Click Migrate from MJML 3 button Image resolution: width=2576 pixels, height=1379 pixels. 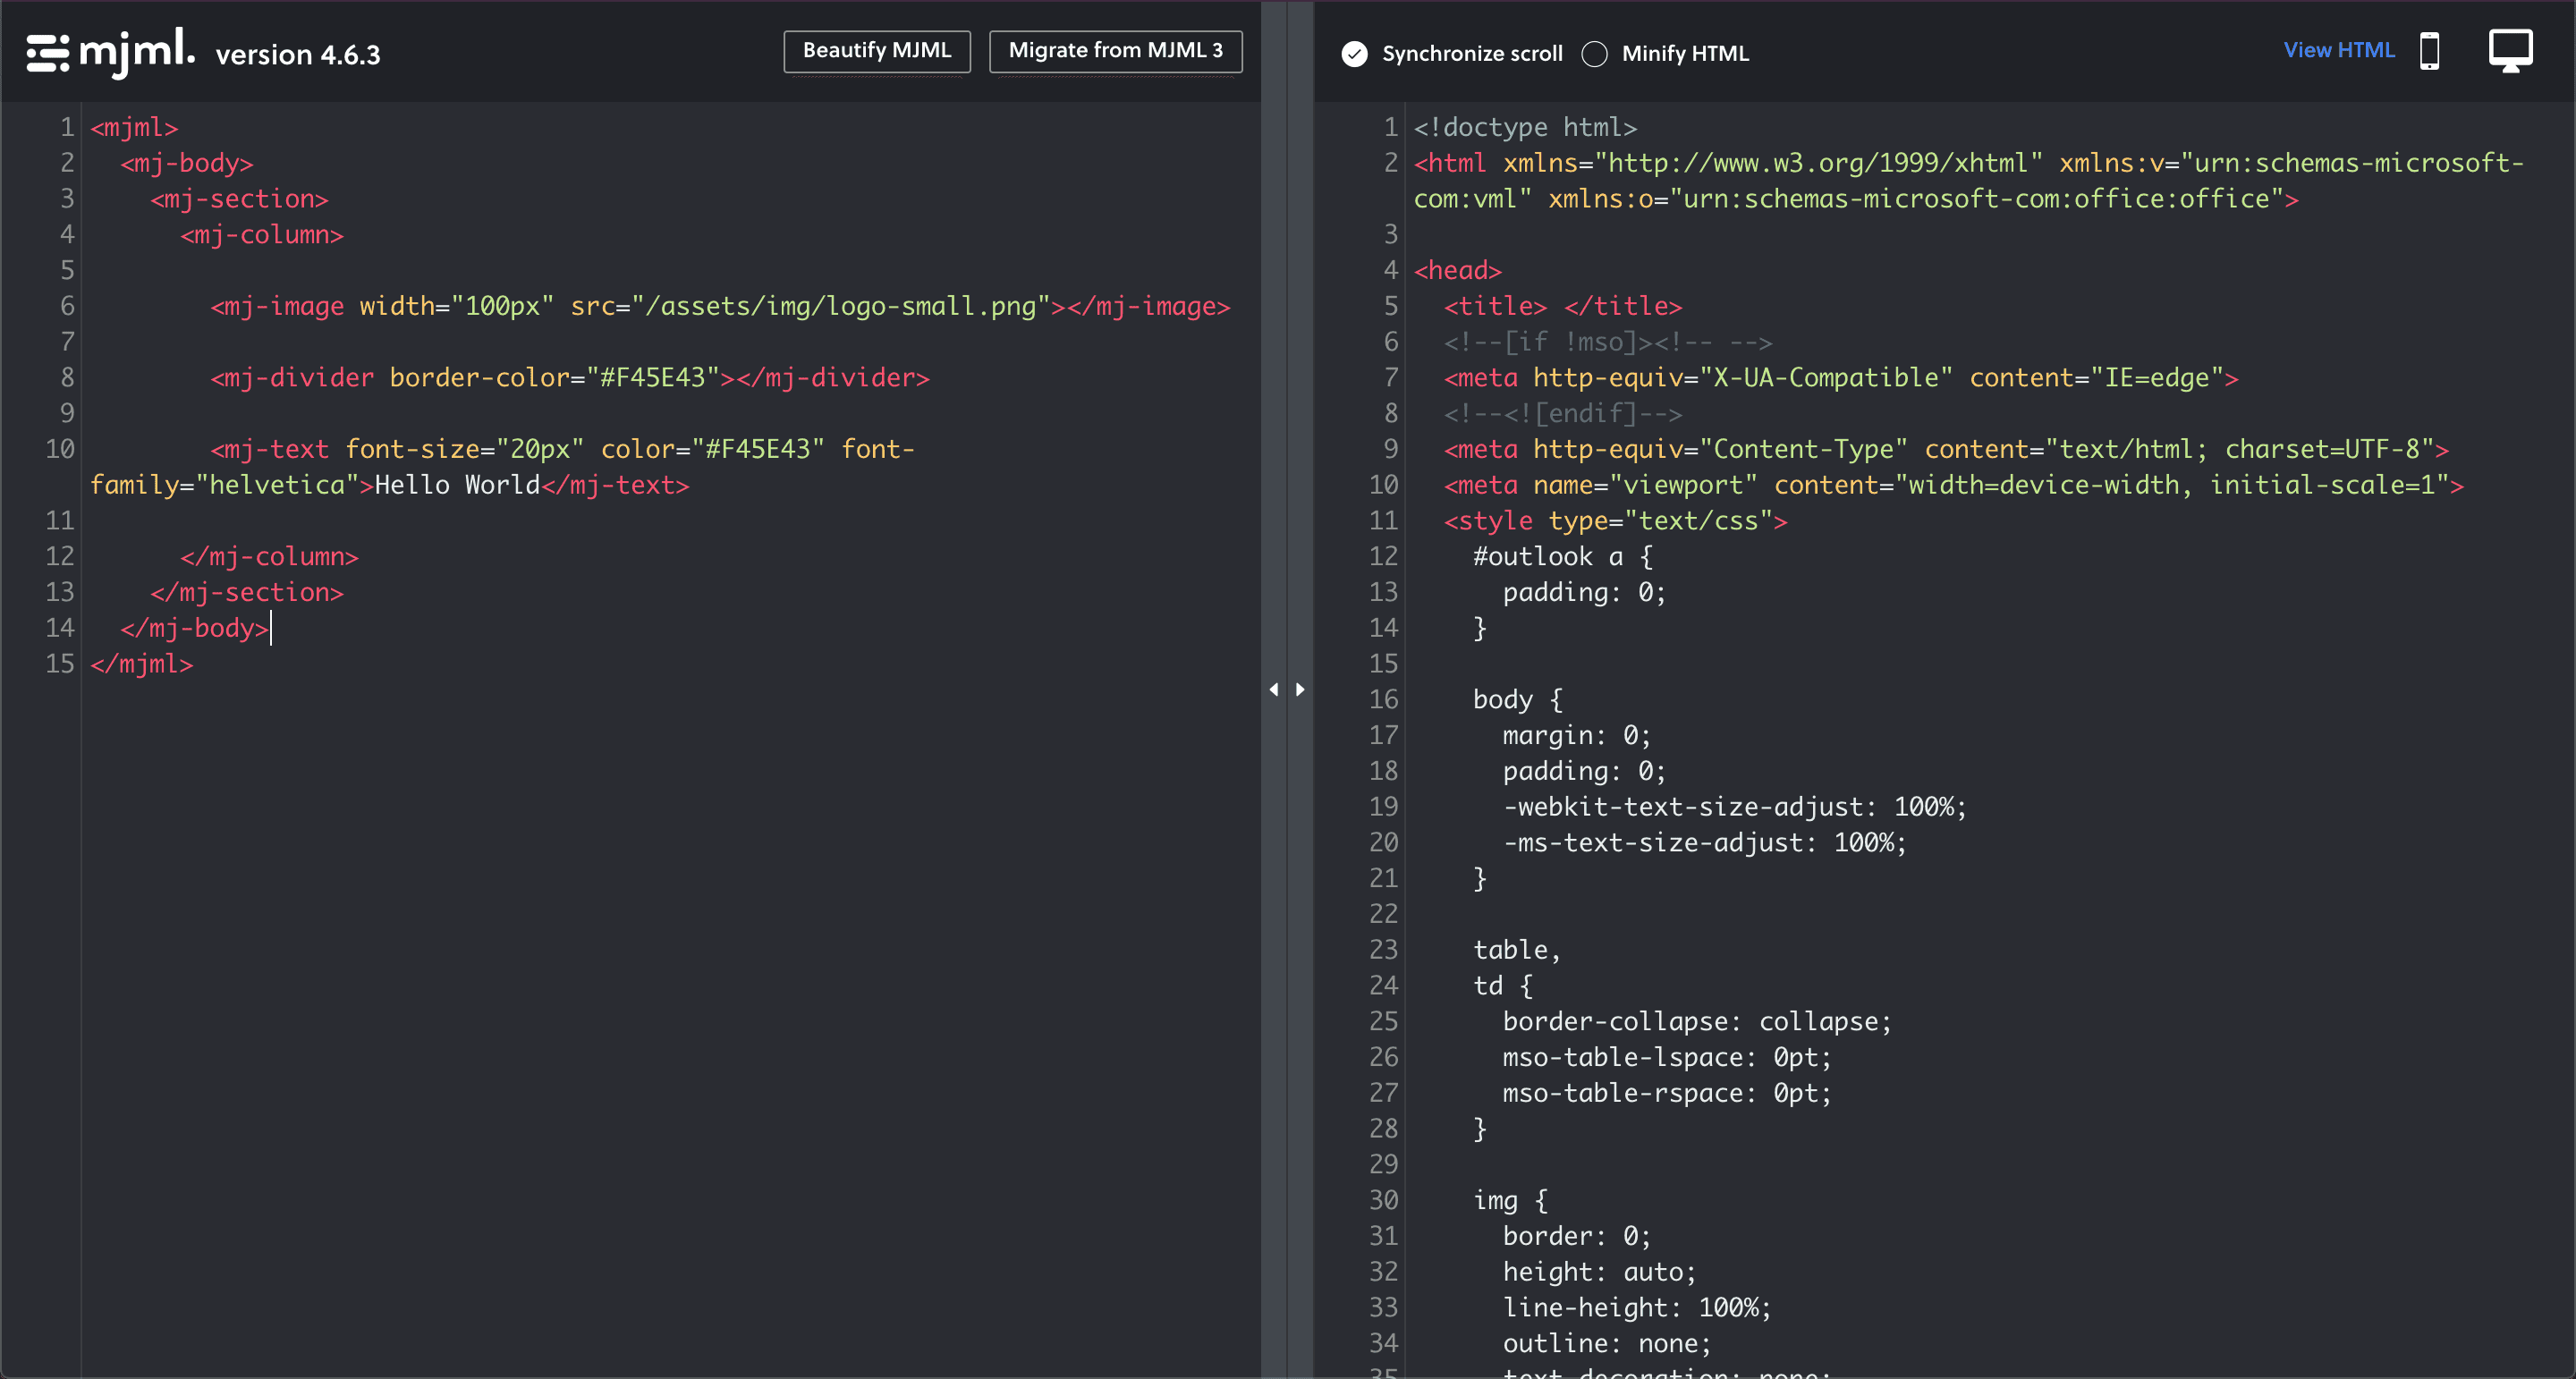[x=1115, y=51]
